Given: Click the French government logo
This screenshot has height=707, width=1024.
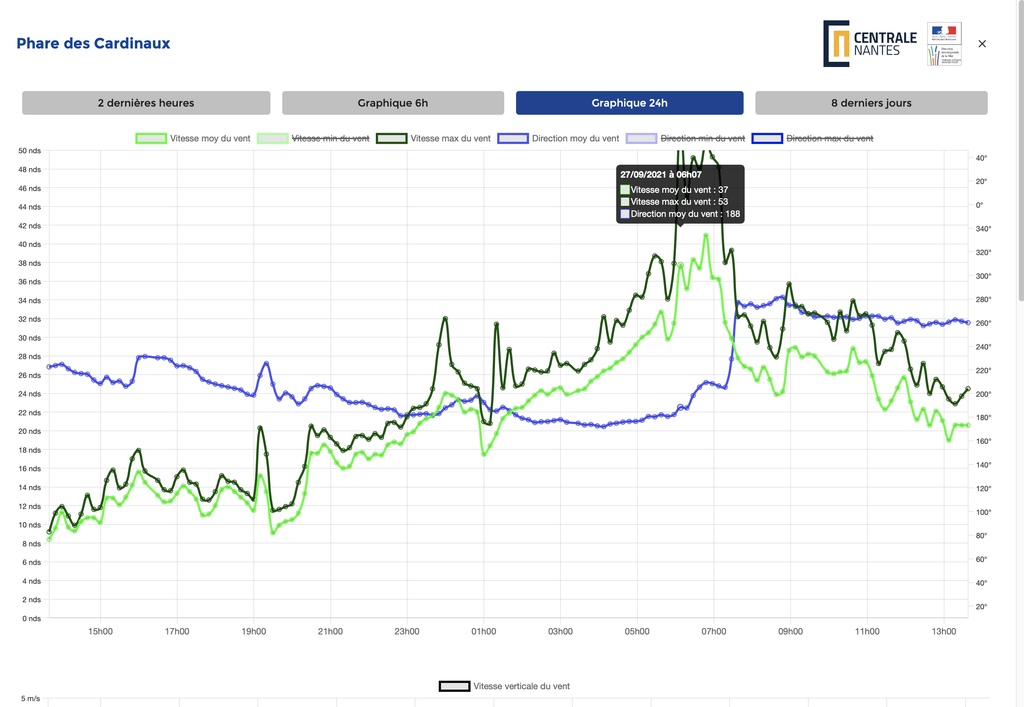Looking at the screenshot, I should click(x=944, y=44).
